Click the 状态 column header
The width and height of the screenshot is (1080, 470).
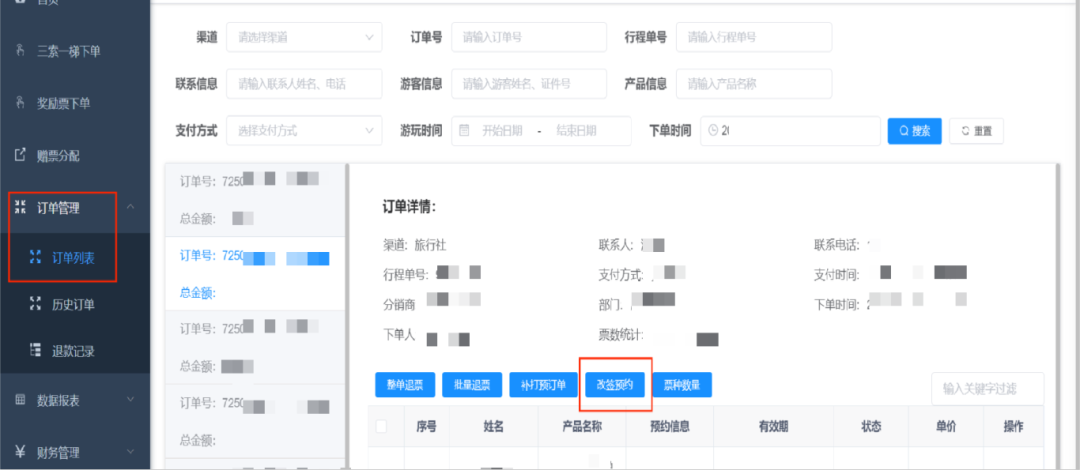coord(871,427)
